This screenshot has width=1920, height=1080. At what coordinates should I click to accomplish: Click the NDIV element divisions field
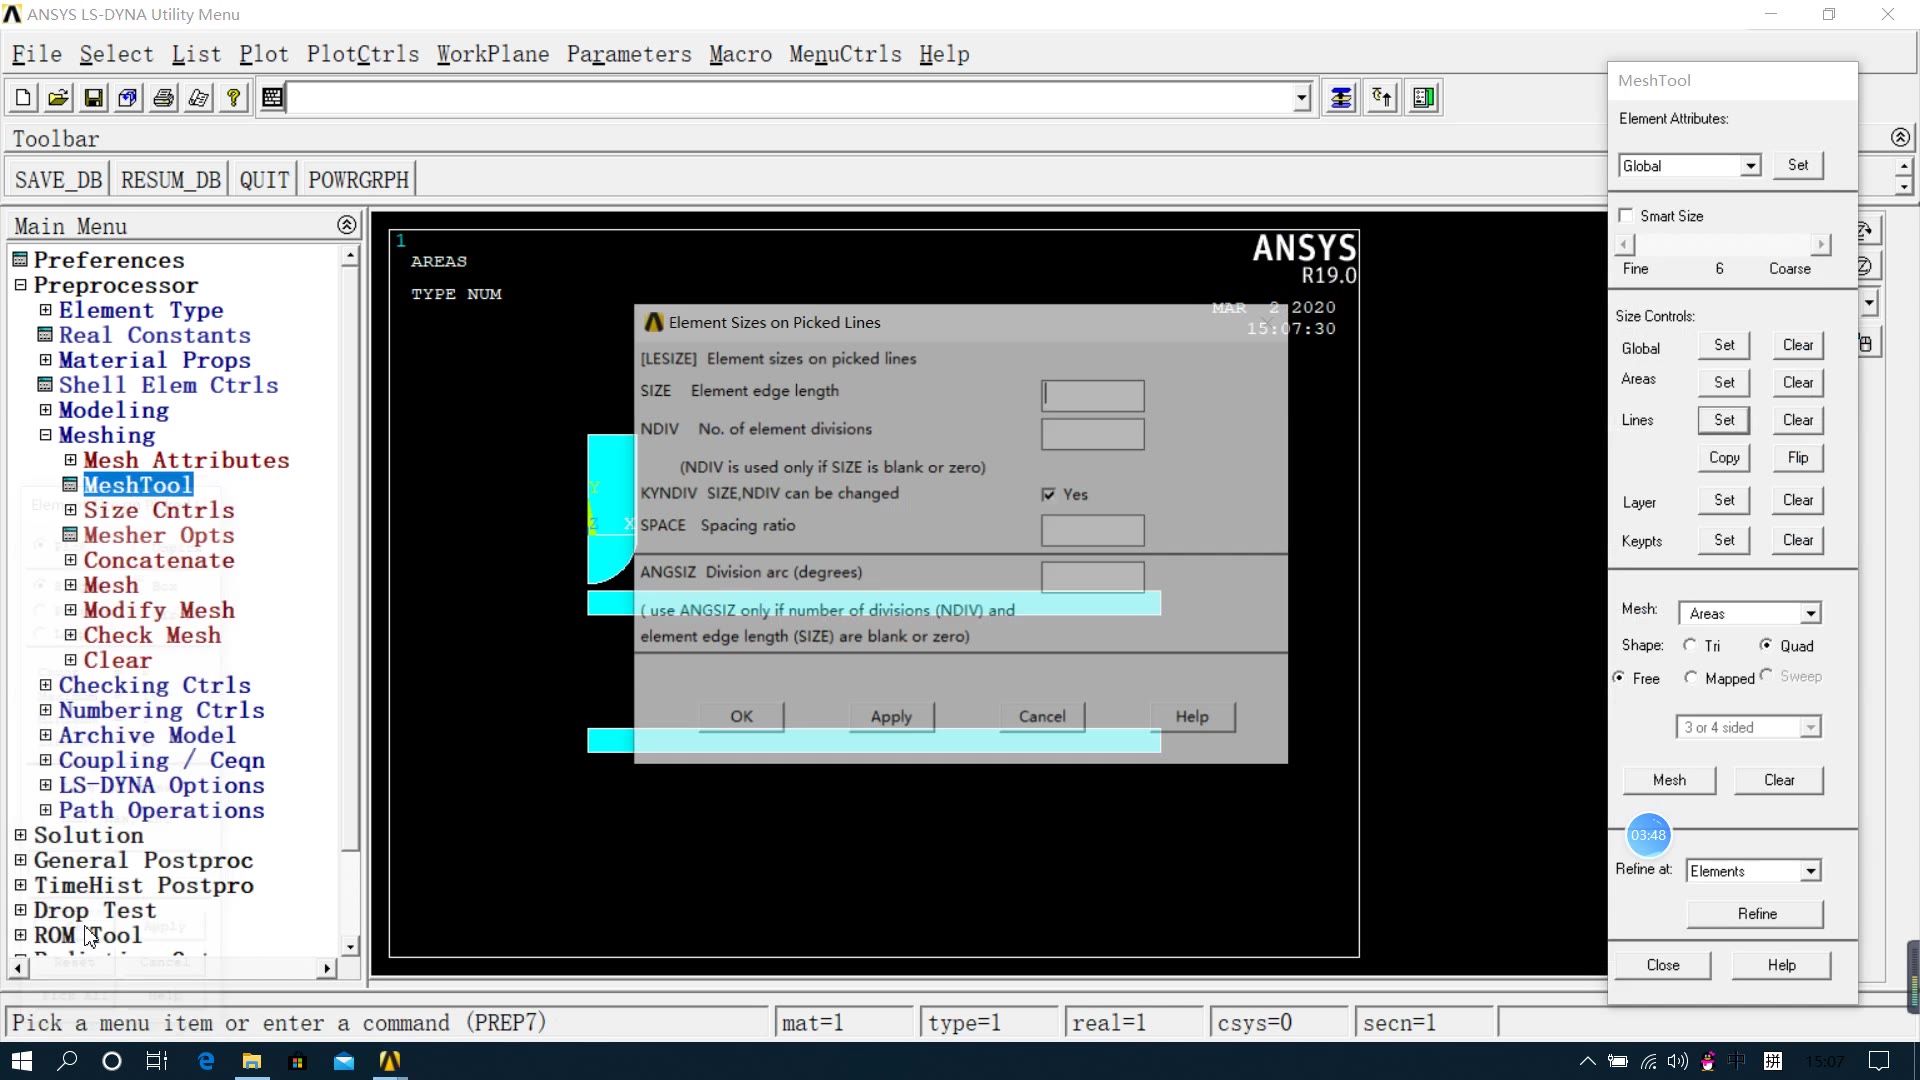1092,434
